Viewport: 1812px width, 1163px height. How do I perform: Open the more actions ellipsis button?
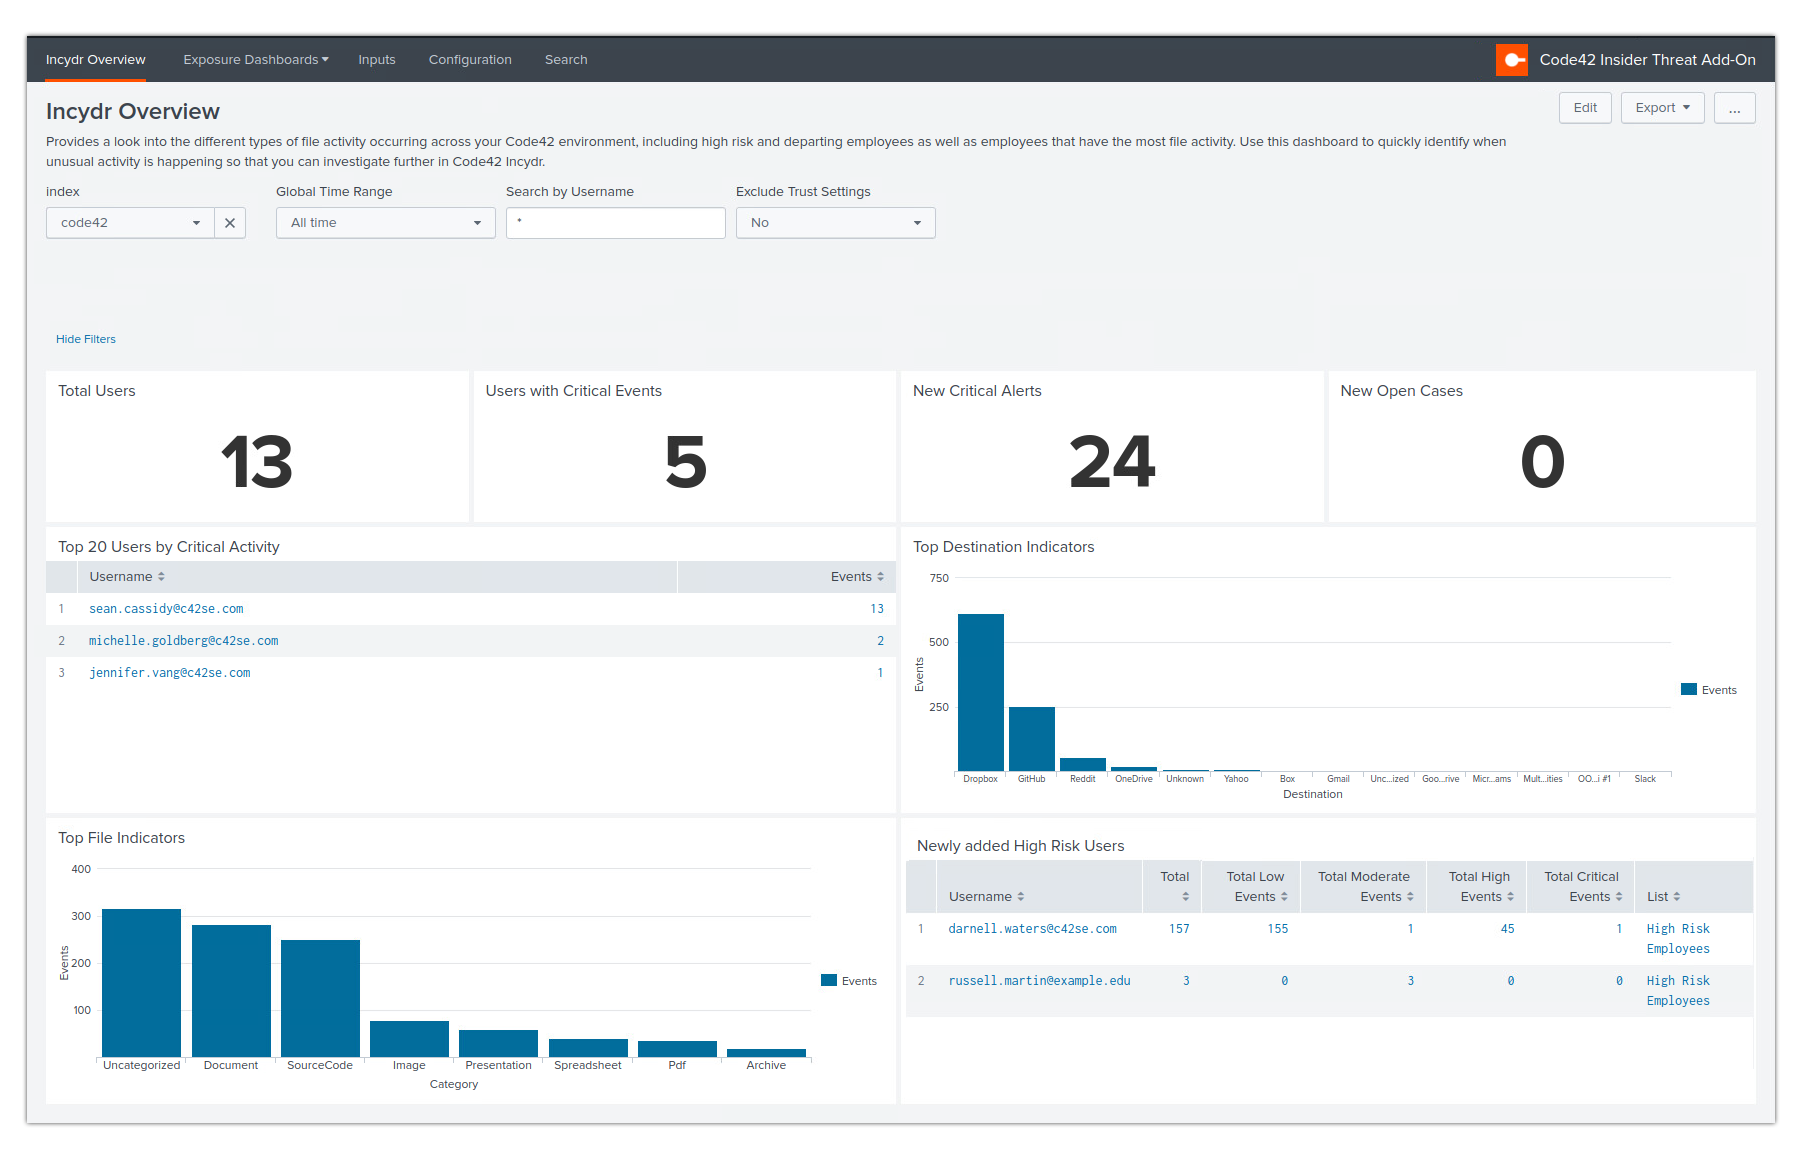1734,108
